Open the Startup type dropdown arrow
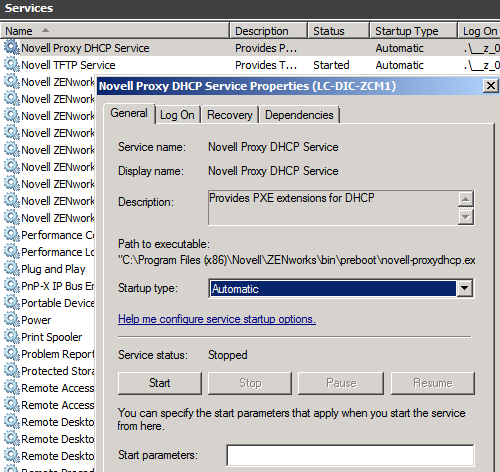Screen dimensions: 500x472 pyautogui.click(x=464, y=288)
